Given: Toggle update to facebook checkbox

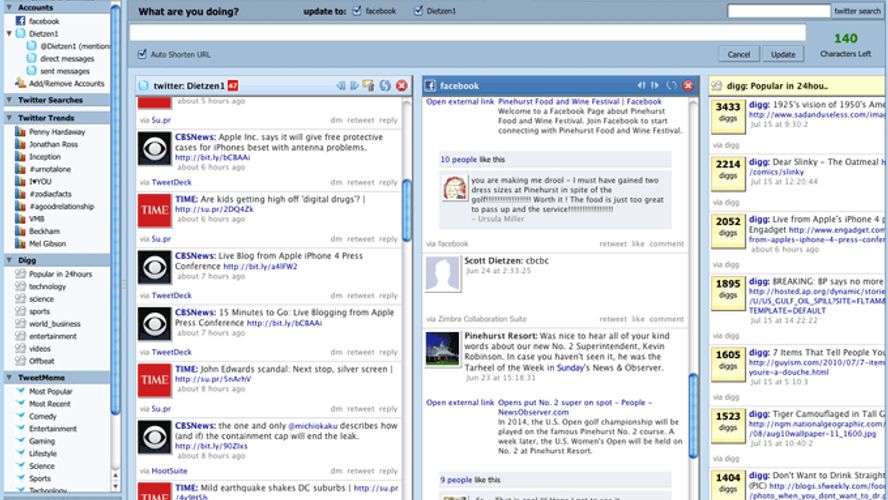Looking at the screenshot, I should tap(357, 11).
